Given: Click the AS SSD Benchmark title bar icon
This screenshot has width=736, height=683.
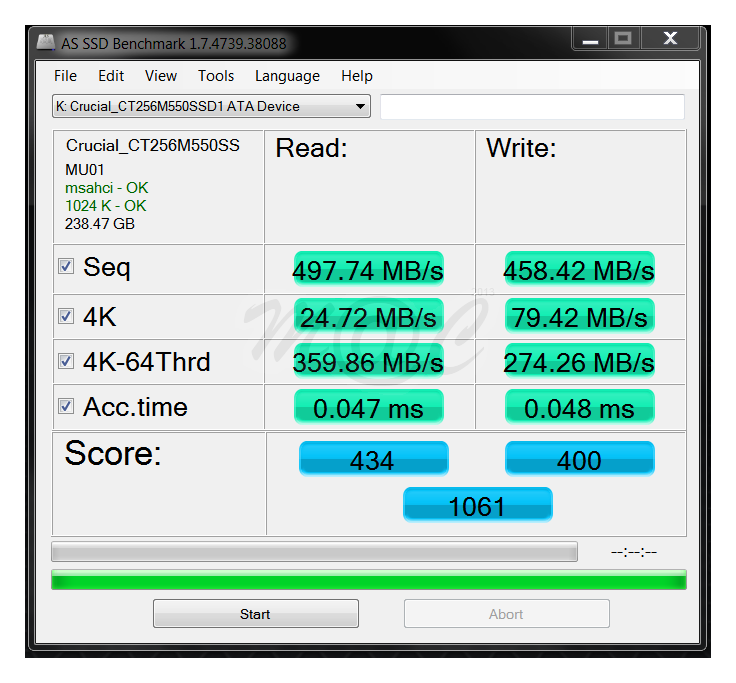Looking at the screenshot, I should click(x=46, y=42).
